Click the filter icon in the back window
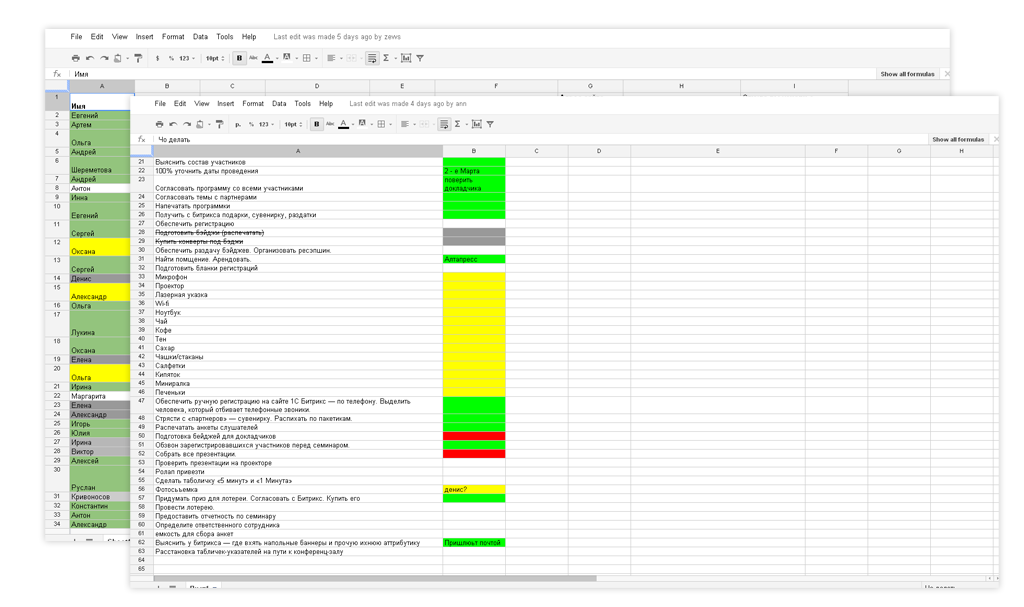 pos(420,58)
